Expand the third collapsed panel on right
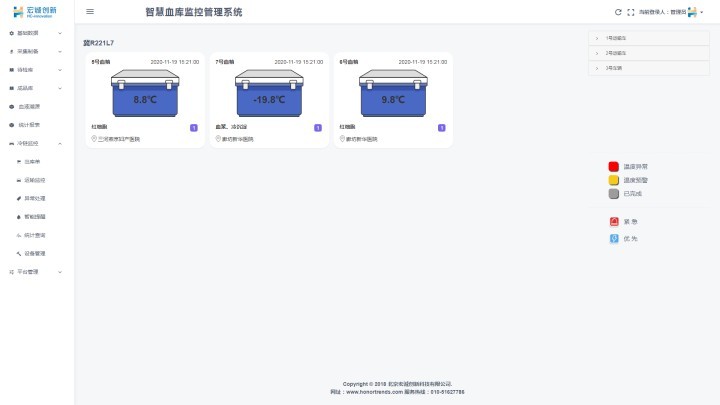 [648, 68]
